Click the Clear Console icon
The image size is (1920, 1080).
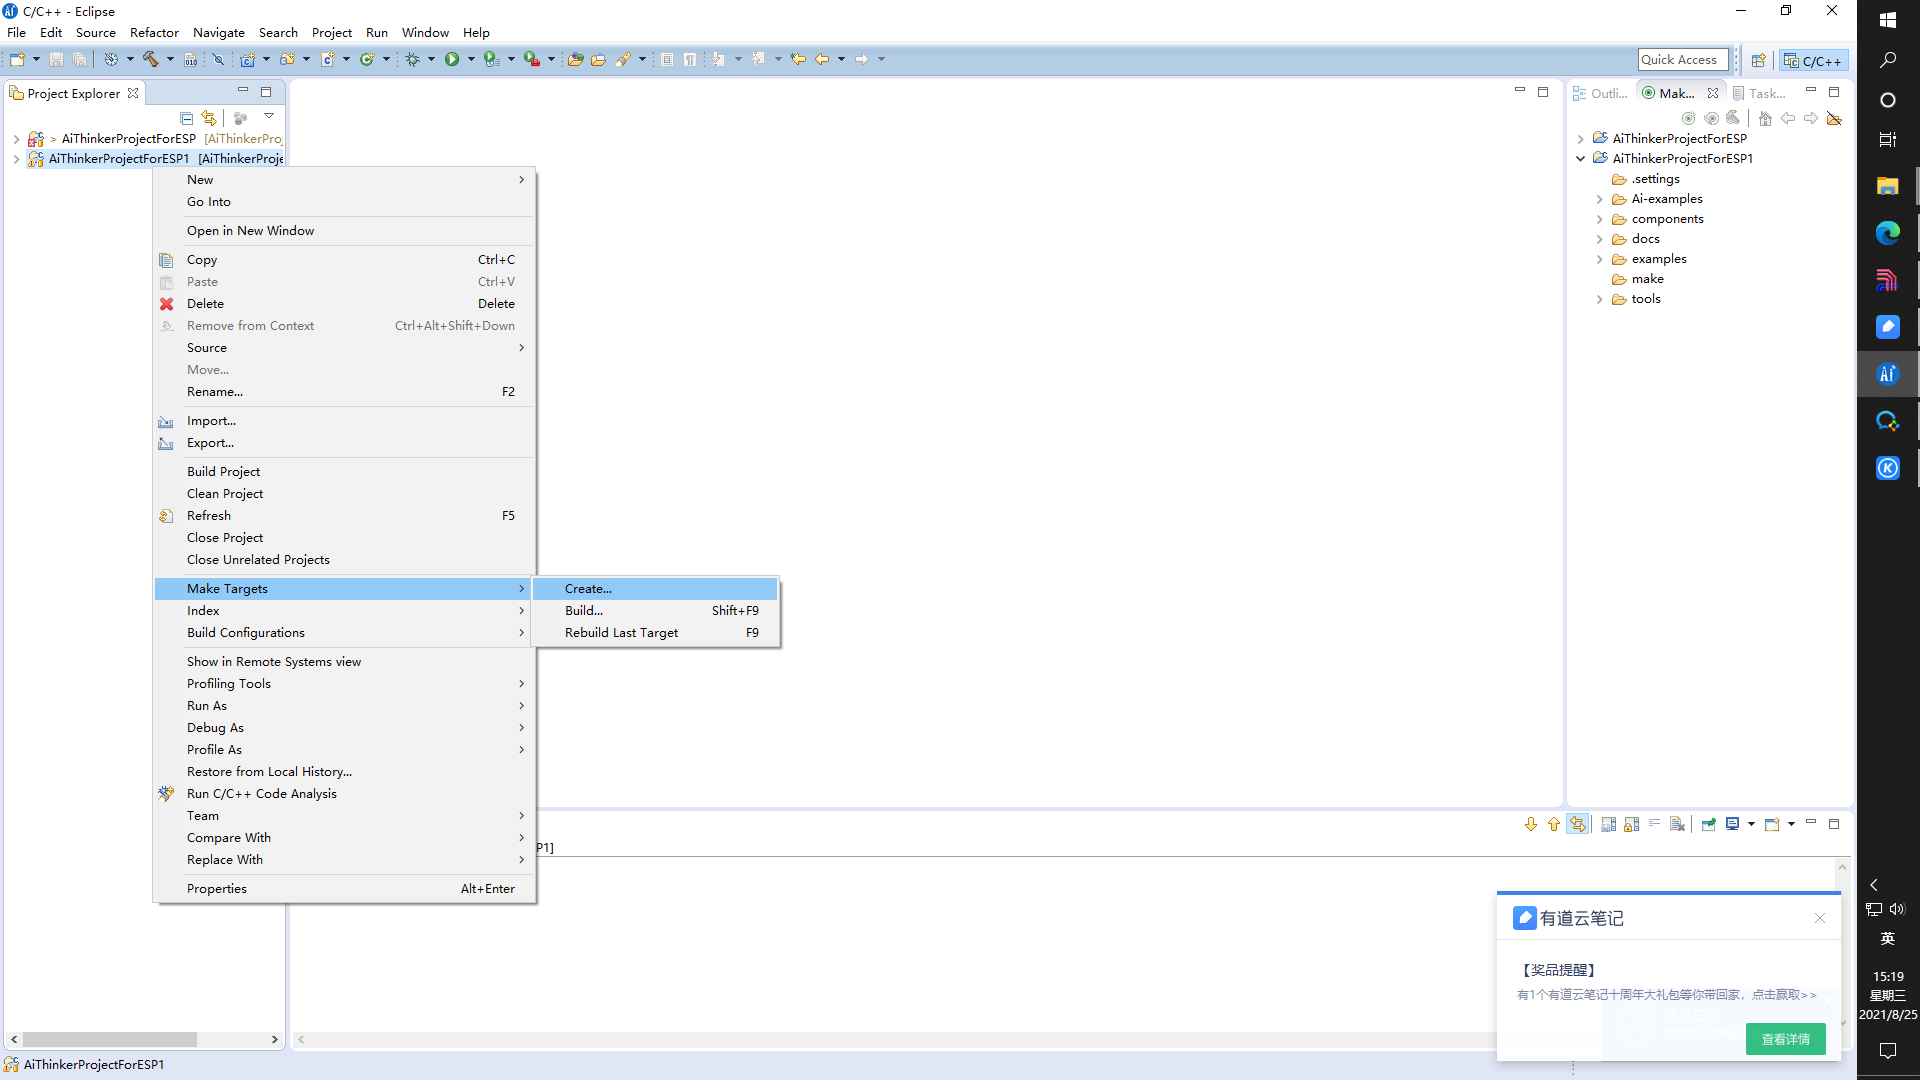coord(1678,825)
